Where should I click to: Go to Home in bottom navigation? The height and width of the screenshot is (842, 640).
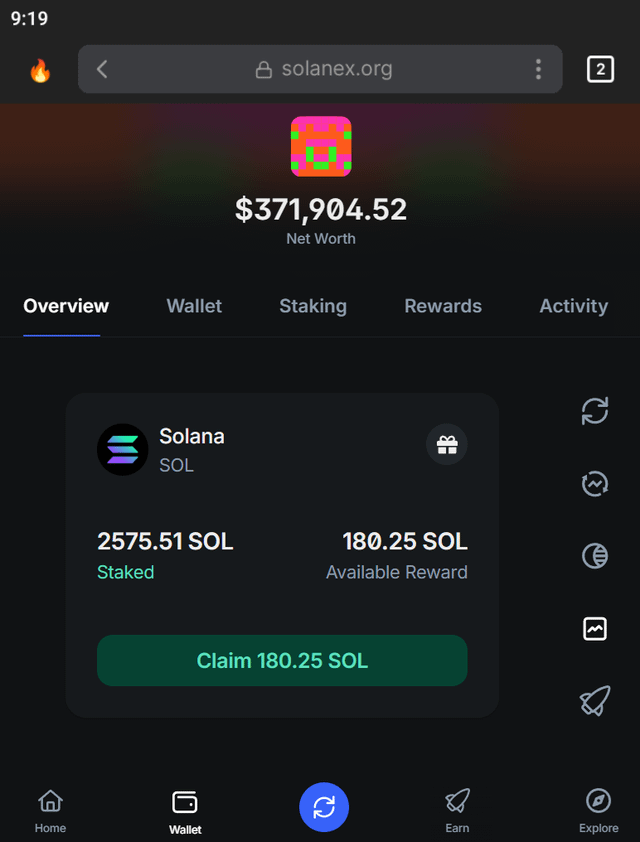point(50,811)
